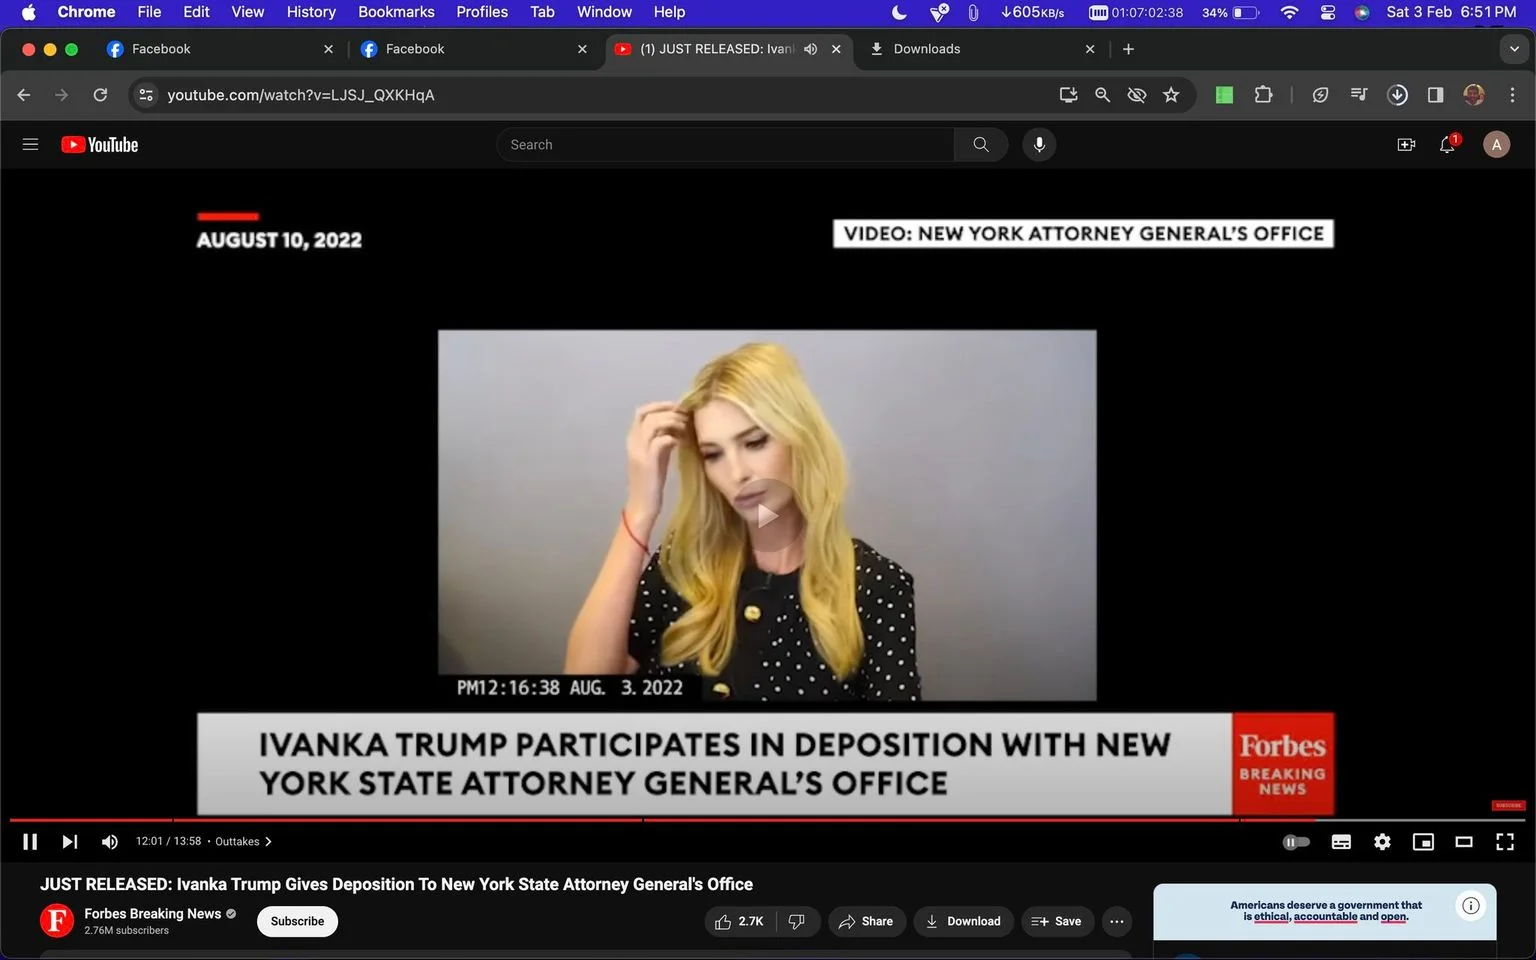Dislike this video
This screenshot has width=1536, height=960.
point(797,921)
